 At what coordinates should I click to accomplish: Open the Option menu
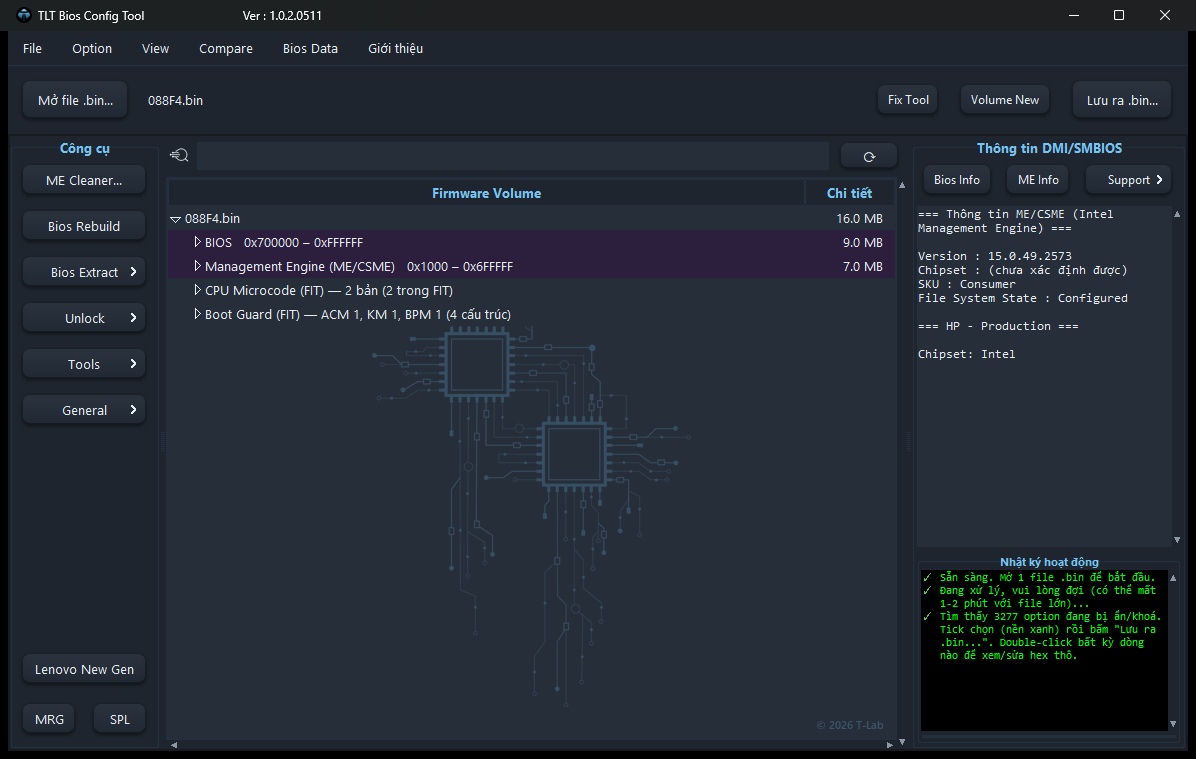point(92,48)
